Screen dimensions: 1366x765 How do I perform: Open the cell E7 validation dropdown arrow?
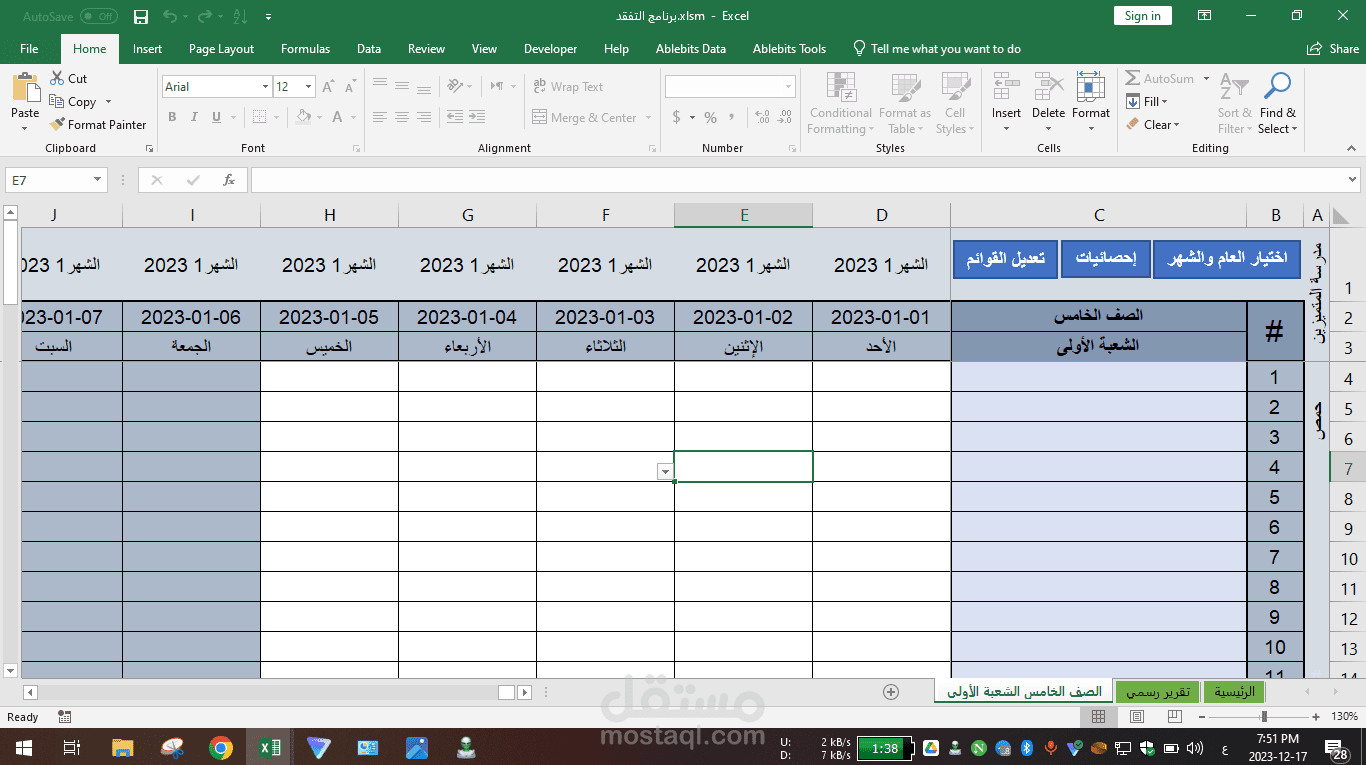pos(665,472)
